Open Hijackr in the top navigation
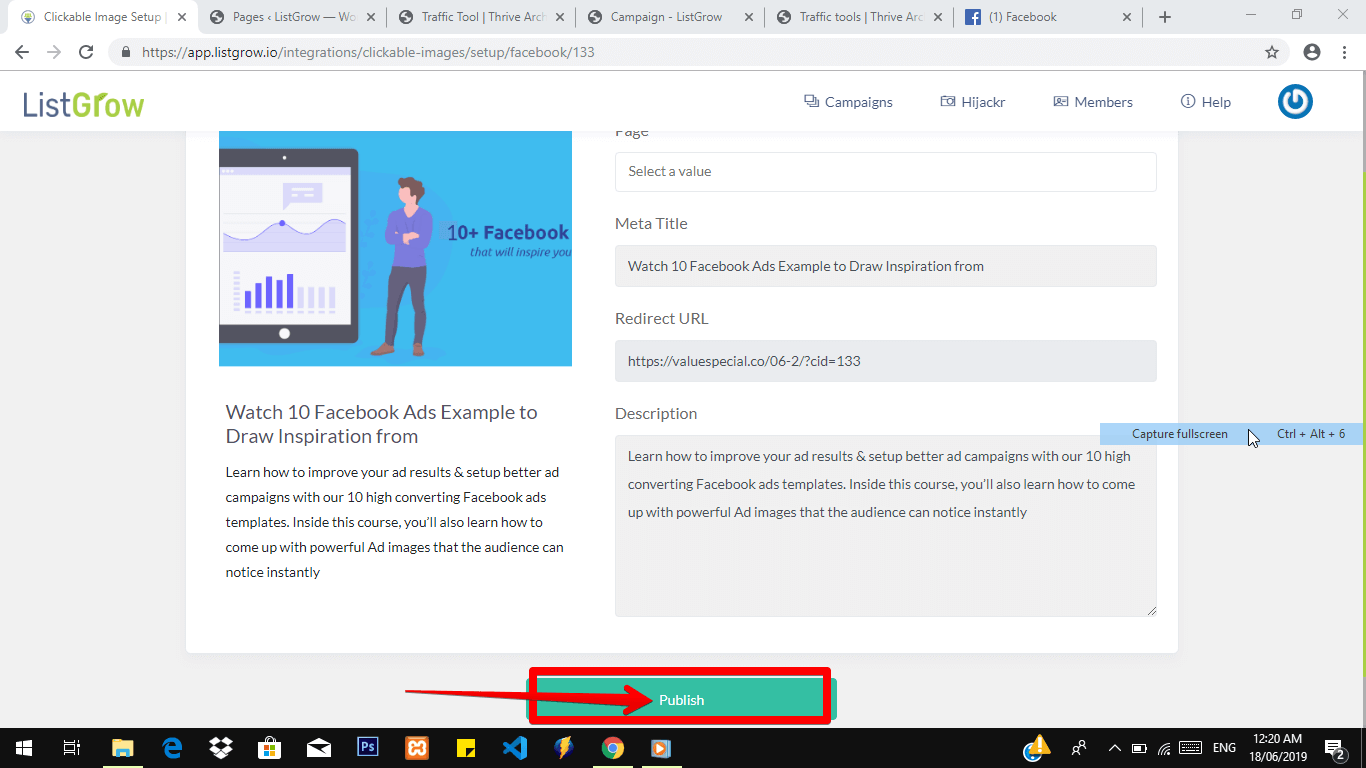This screenshot has width=1366, height=768. click(x=972, y=102)
